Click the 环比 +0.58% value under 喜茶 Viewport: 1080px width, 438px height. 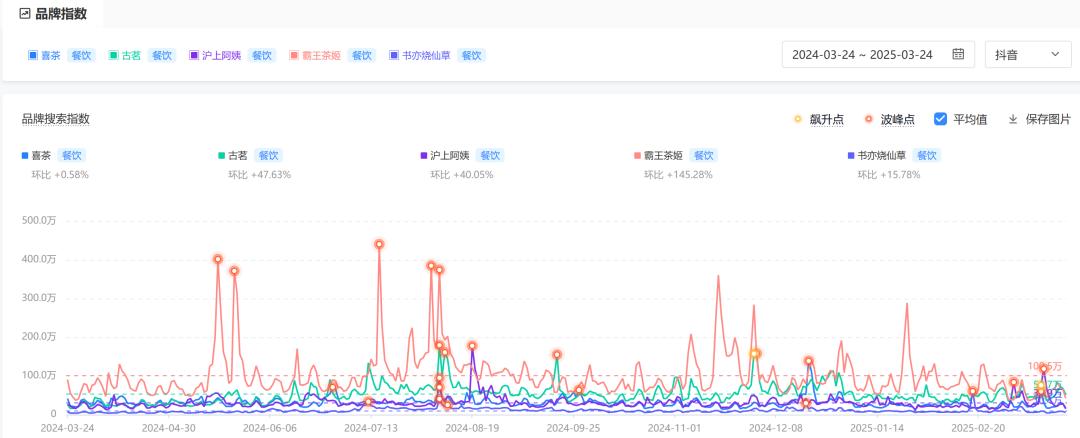coord(60,175)
